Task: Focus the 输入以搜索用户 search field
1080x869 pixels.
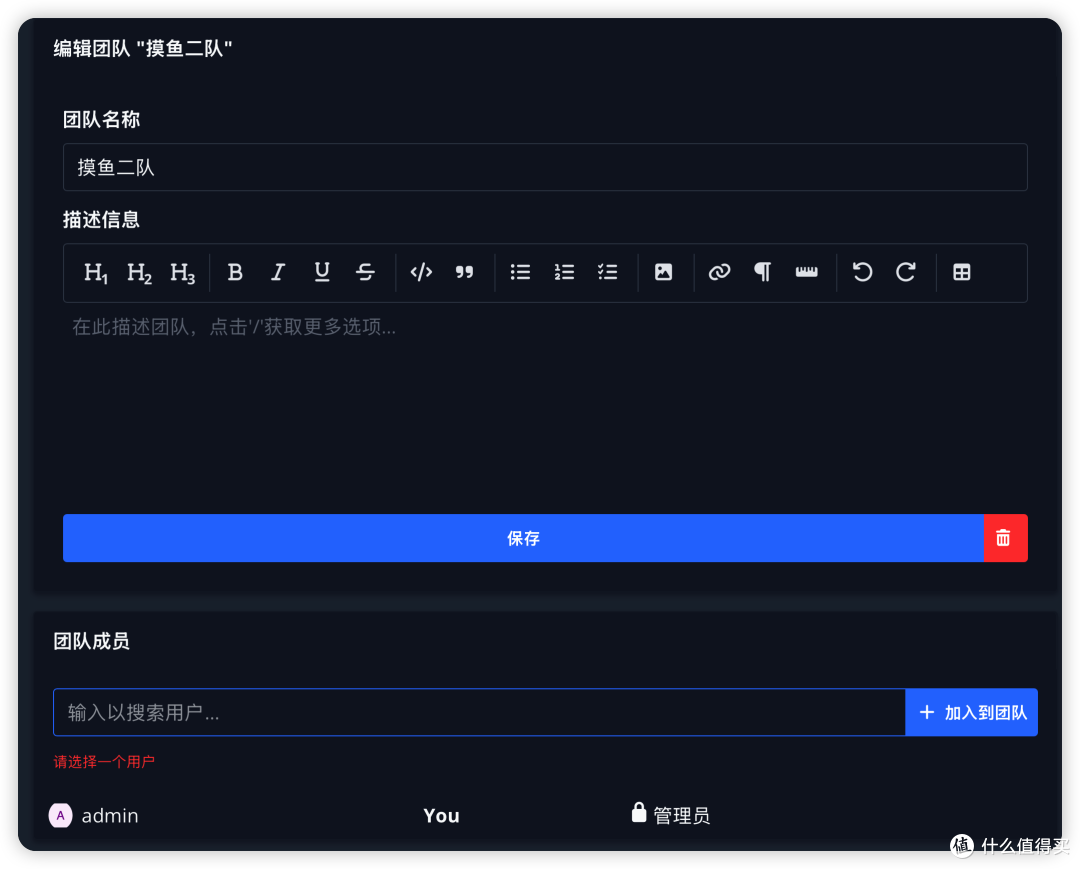Action: [x=479, y=712]
